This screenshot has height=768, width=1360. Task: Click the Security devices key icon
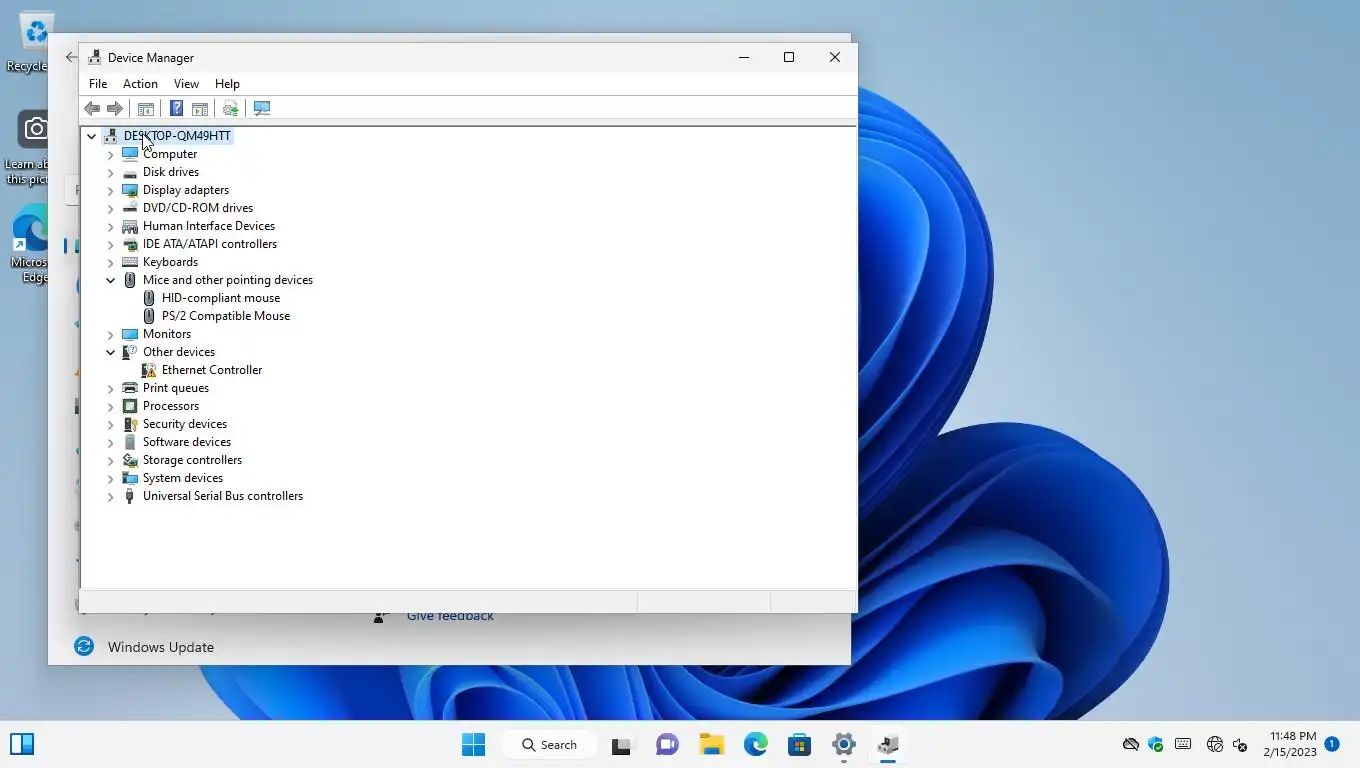(x=130, y=424)
